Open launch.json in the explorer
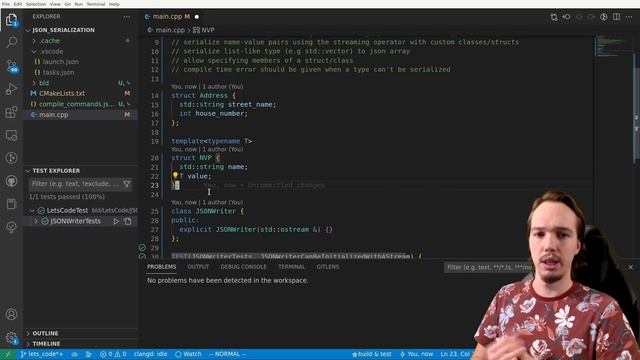This screenshot has width=640, height=360. tap(80, 62)
